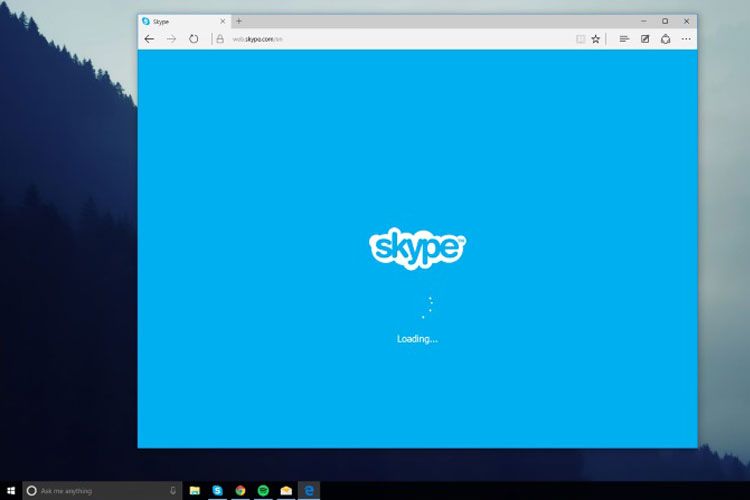Click the Skype logo on loading page
This screenshot has height=500, width=750.
[x=417, y=248]
